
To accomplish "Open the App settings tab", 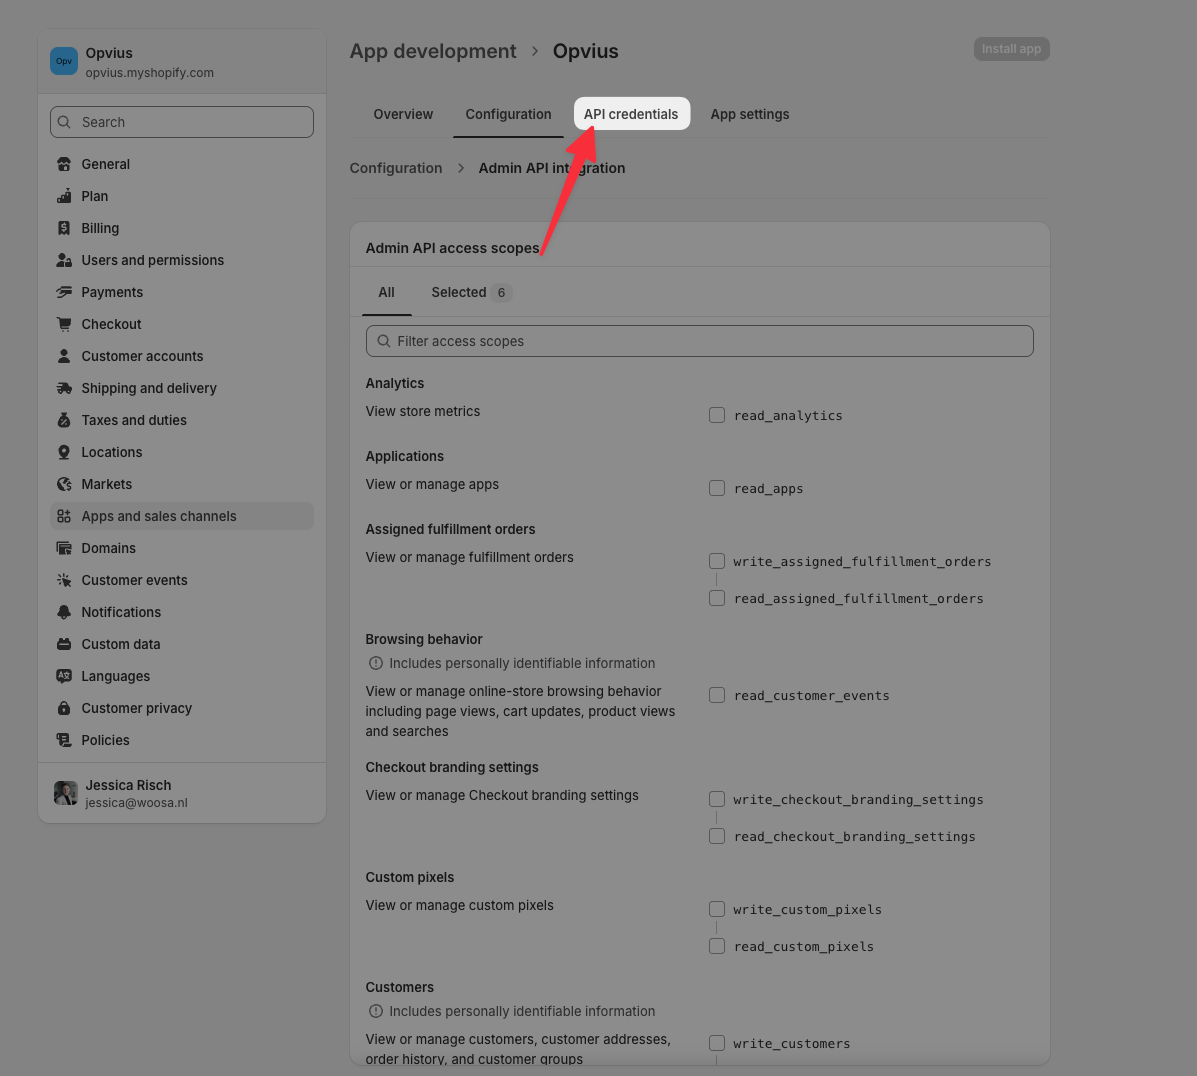I will (750, 115).
